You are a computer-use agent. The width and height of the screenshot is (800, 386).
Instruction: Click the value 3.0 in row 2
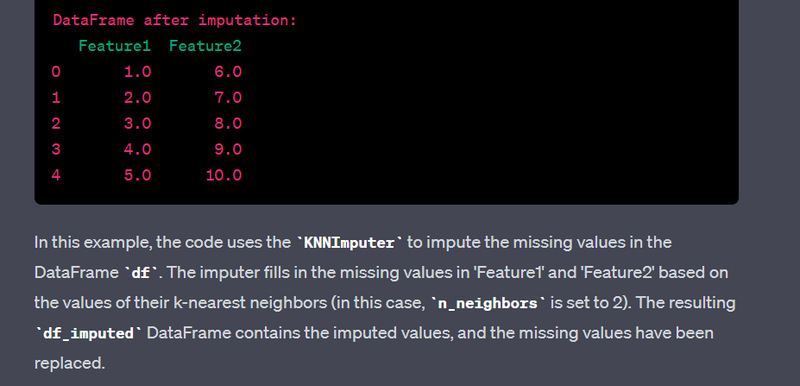pyautogui.click(x=138, y=124)
